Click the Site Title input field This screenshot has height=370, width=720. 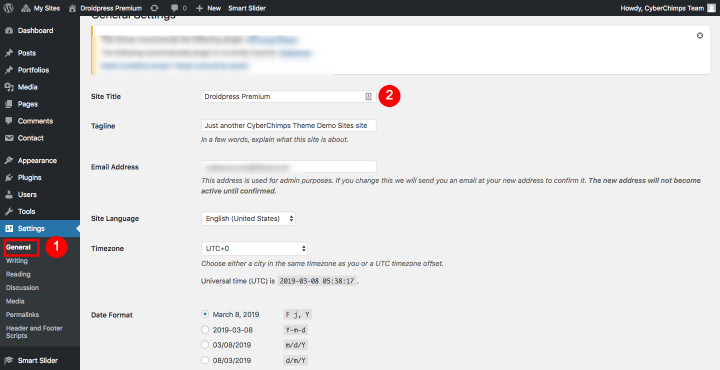point(289,96)
